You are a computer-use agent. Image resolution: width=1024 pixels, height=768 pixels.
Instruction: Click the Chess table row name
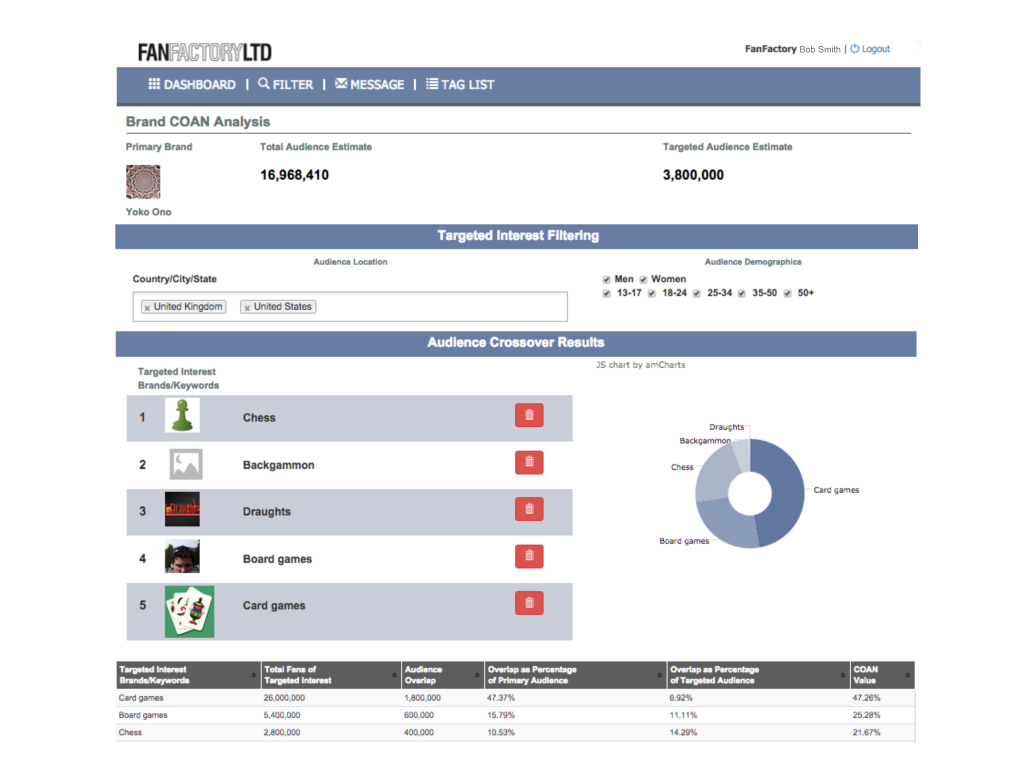tap(130, 733)
